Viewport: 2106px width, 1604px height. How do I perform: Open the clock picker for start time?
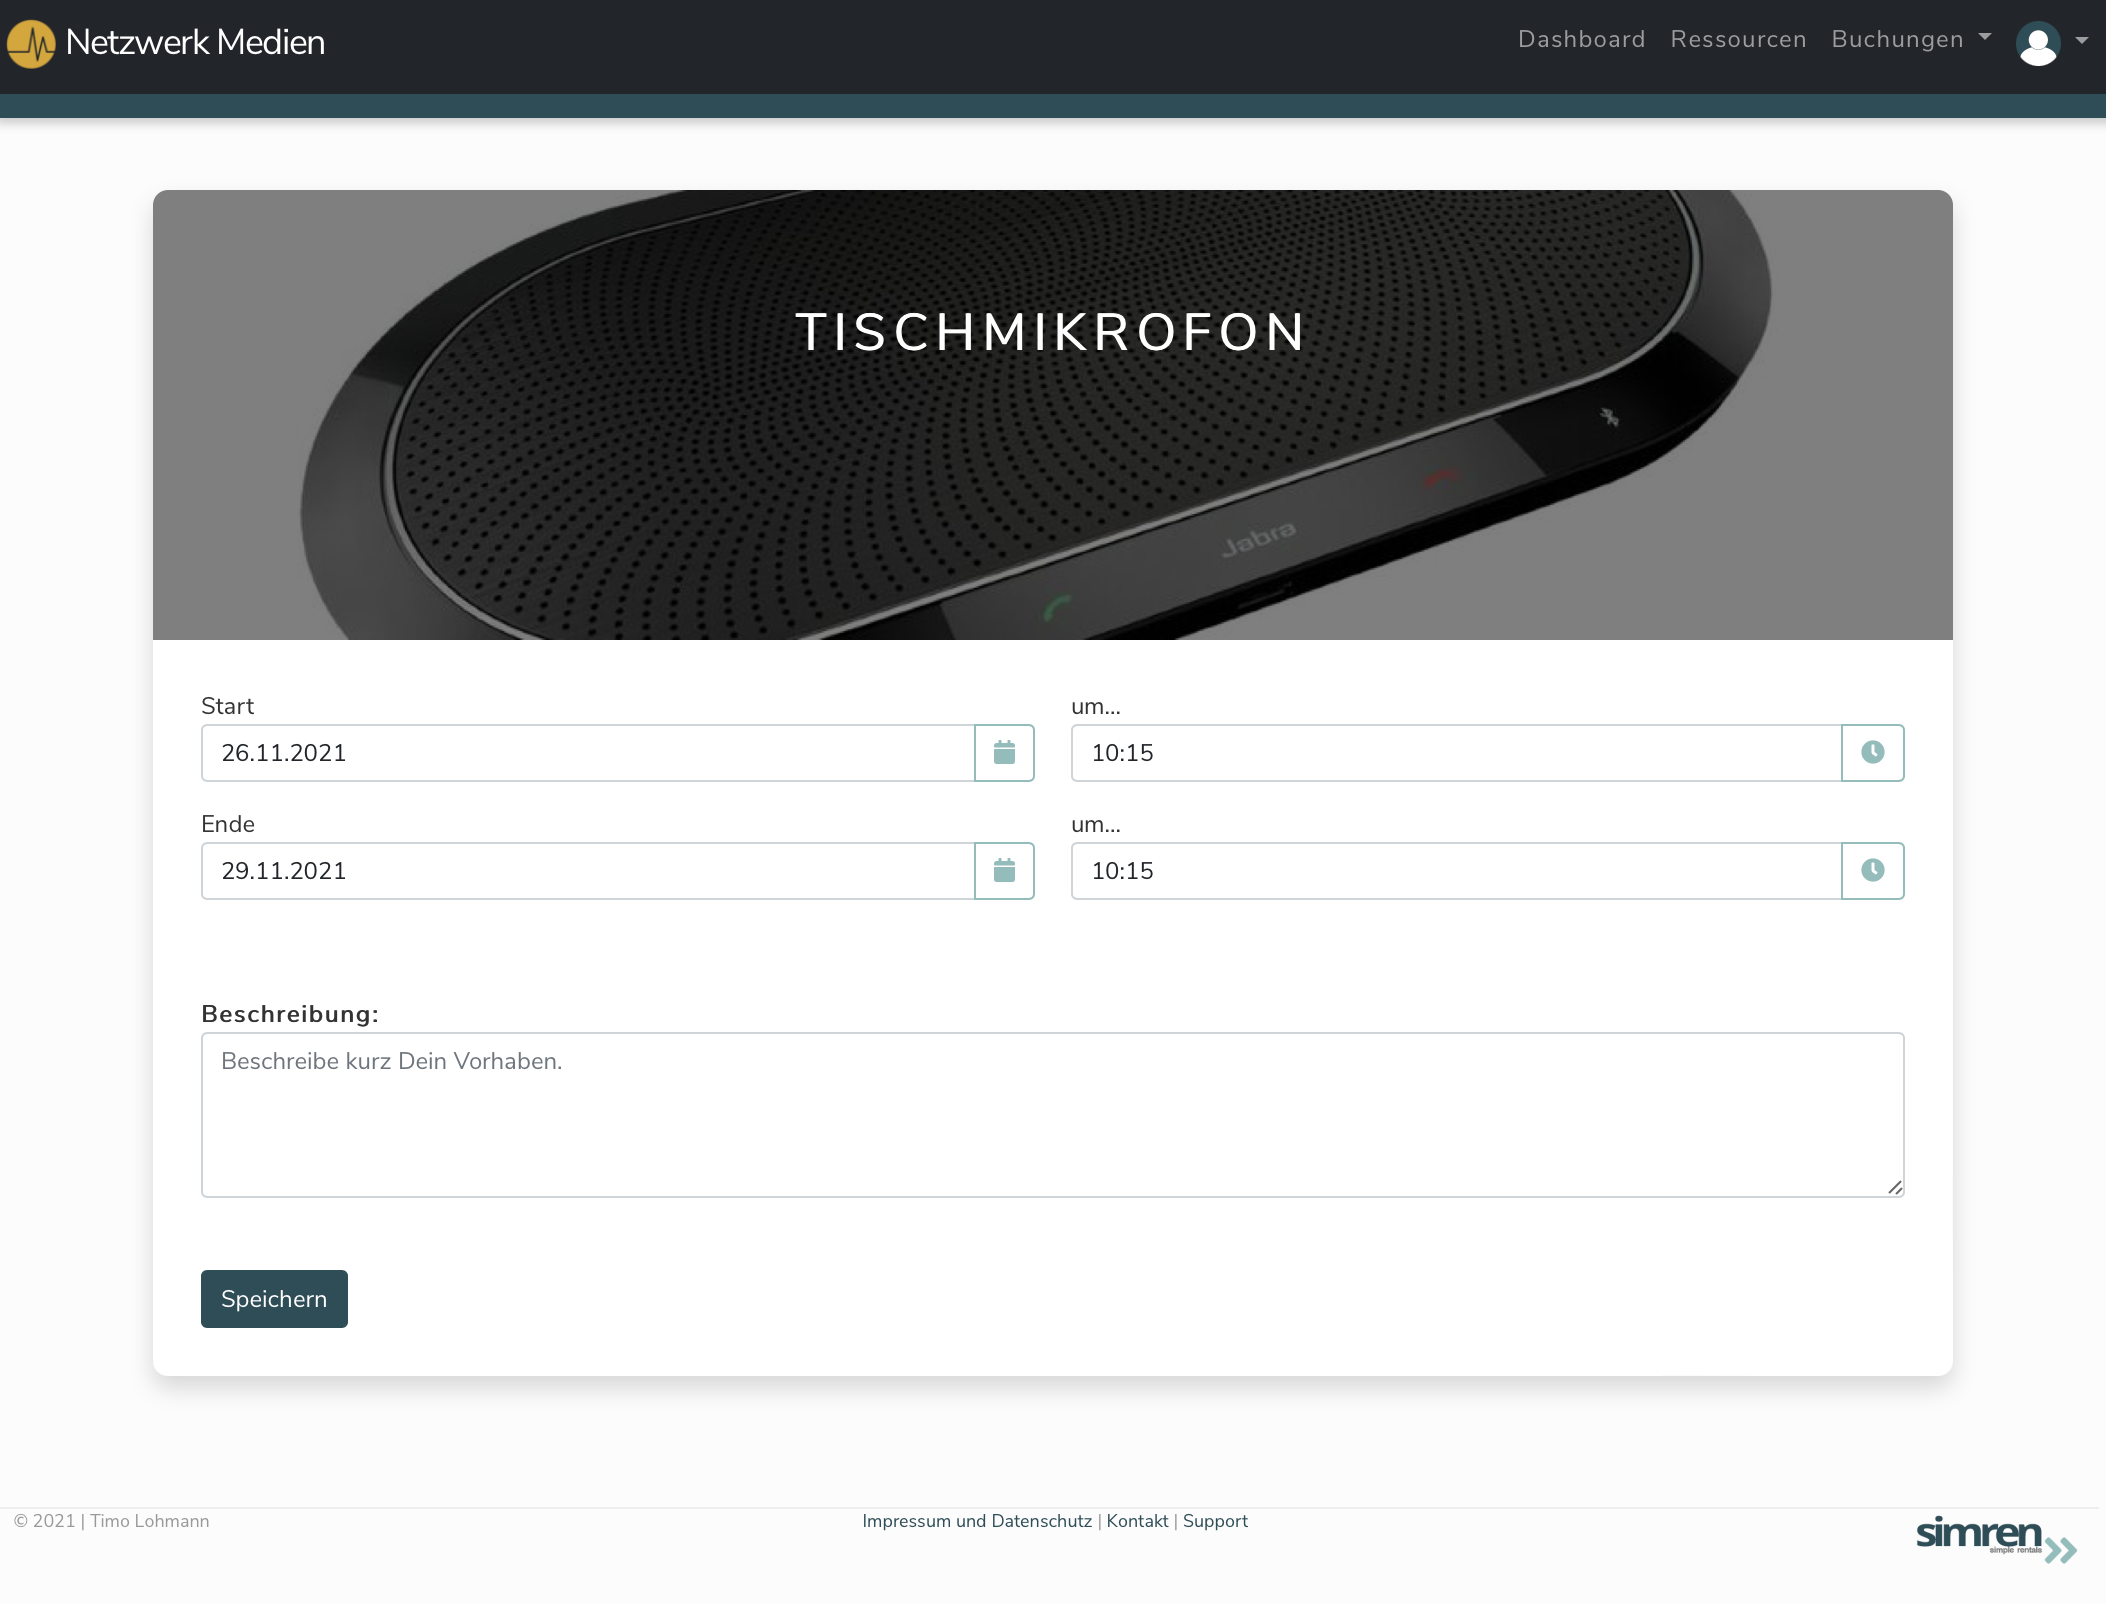(1872, 753)
